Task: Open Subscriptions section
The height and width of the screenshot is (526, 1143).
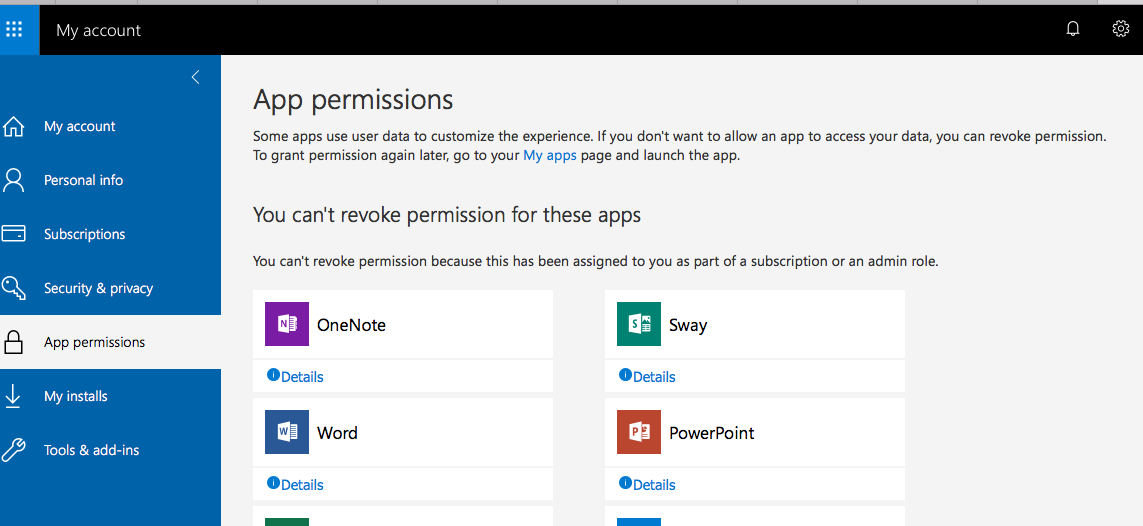Action: click(x=110, y=234)
